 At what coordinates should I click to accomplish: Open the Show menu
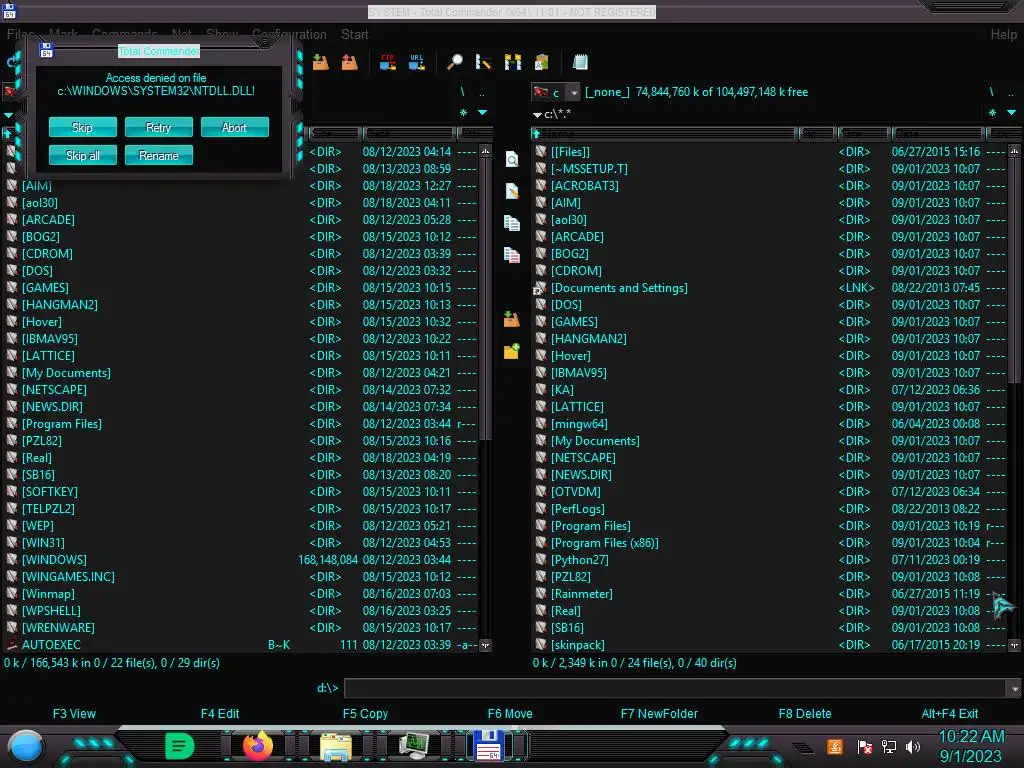[222, 34]
